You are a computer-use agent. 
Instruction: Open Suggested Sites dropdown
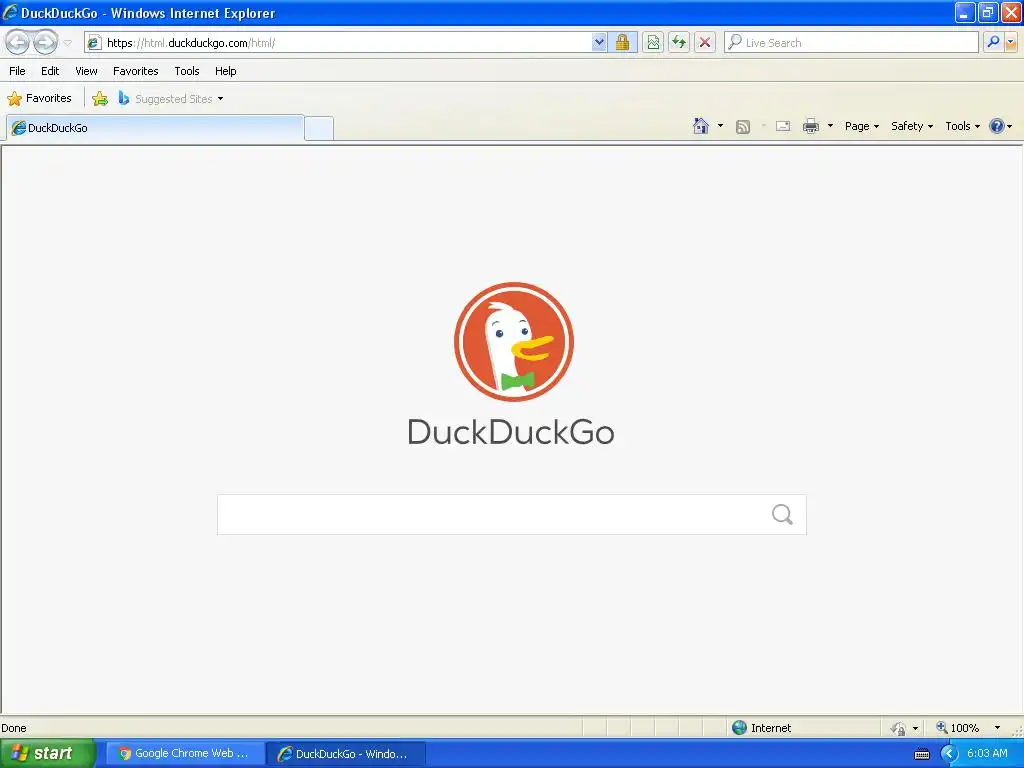(x=170, y=99)
